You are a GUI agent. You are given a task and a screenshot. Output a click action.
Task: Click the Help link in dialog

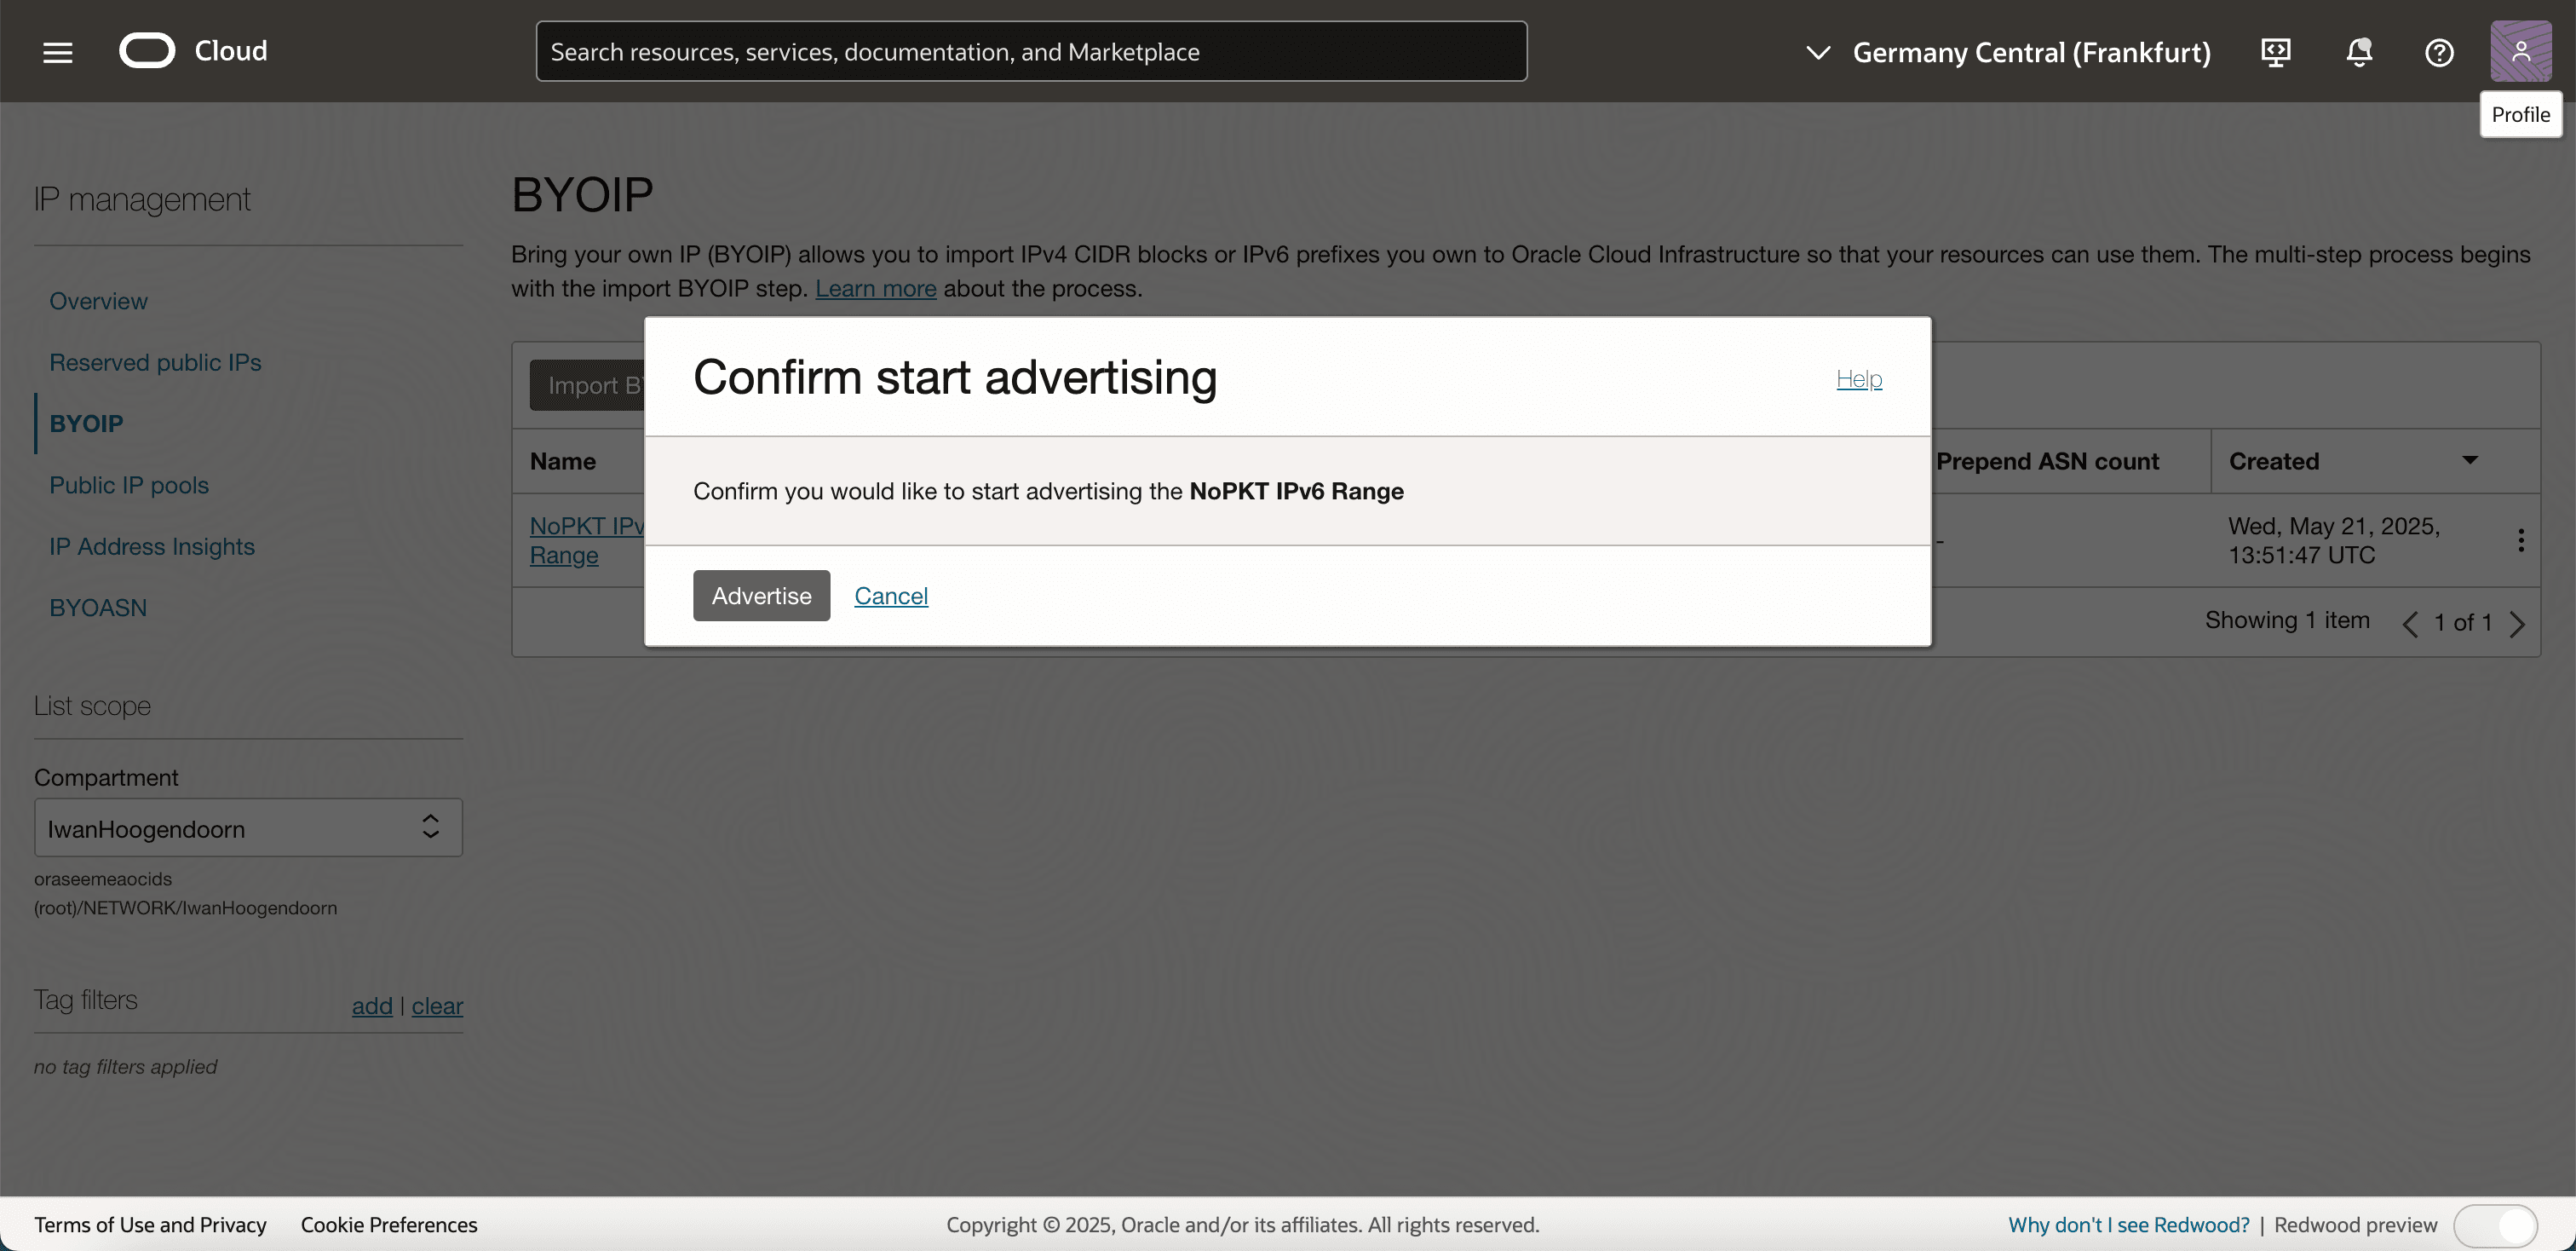[x=1858, y=378]
